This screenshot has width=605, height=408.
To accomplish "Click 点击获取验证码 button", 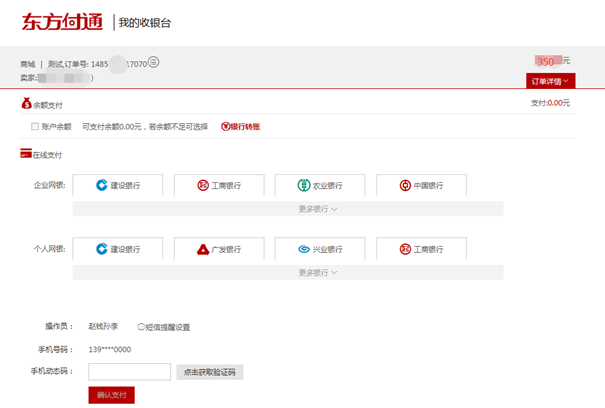I will pyautogui.click(x=210, y=372).
